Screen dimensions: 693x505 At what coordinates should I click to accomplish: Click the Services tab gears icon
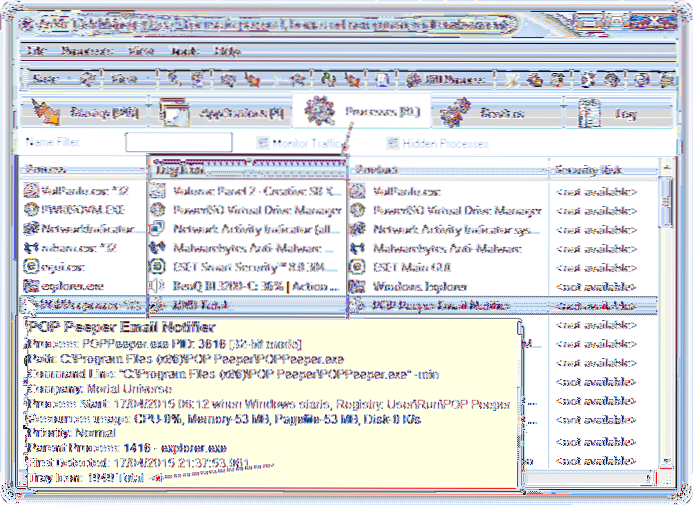[456, 112]
